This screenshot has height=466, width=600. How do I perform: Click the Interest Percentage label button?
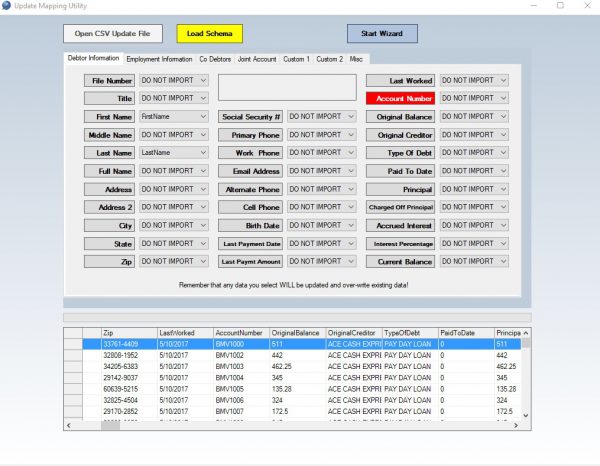pos(400,244)
